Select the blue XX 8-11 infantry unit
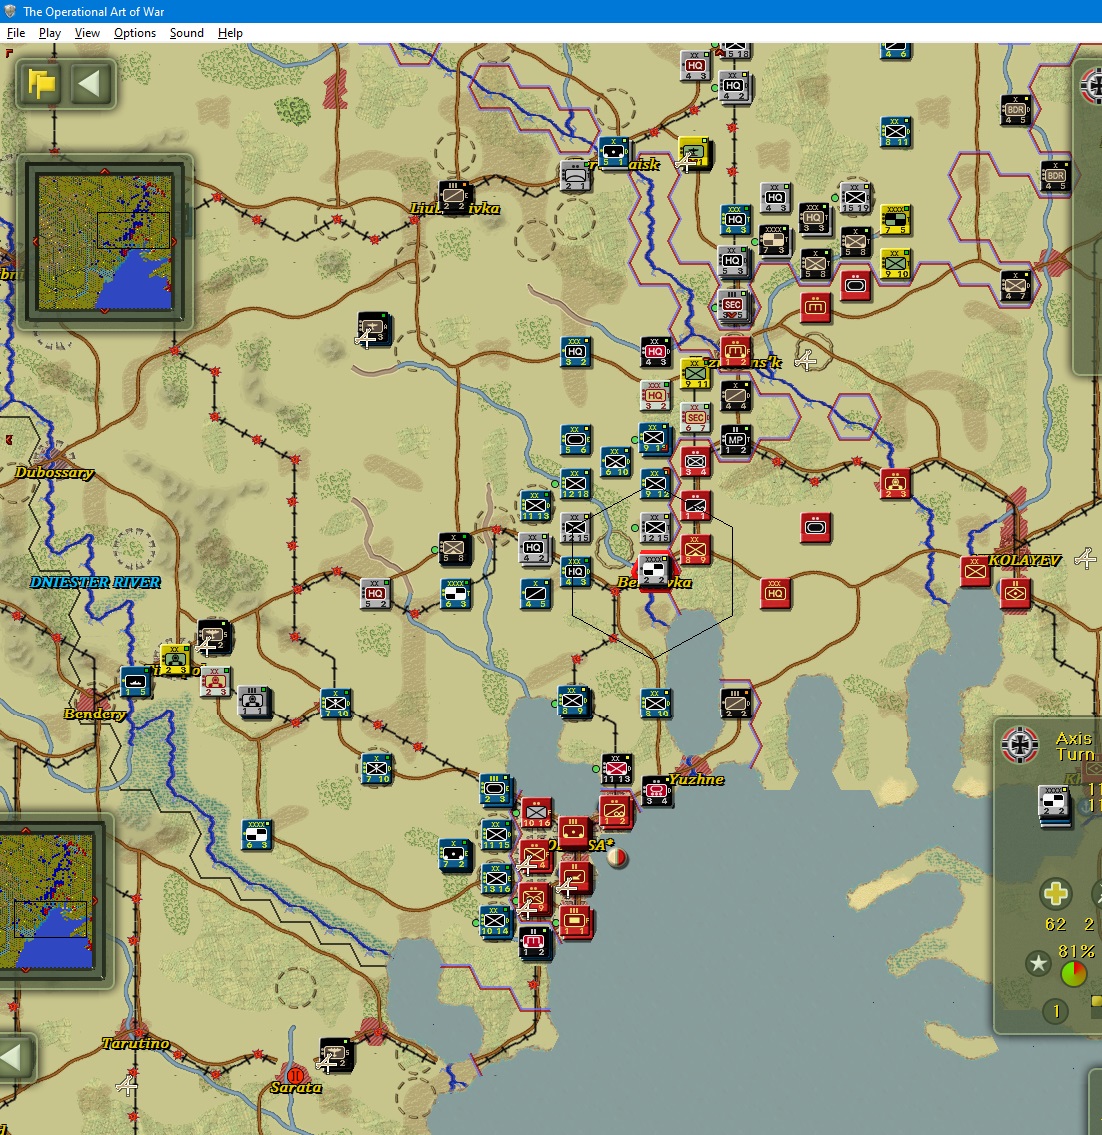Screen dimensions: 1102x1135 click(896, 132)
